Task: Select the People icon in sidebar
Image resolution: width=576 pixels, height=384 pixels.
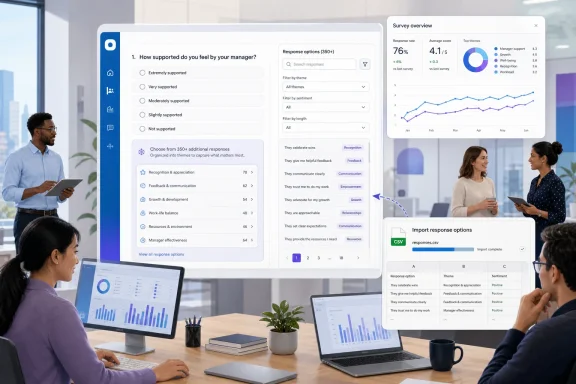Action: tap(110, 91)
